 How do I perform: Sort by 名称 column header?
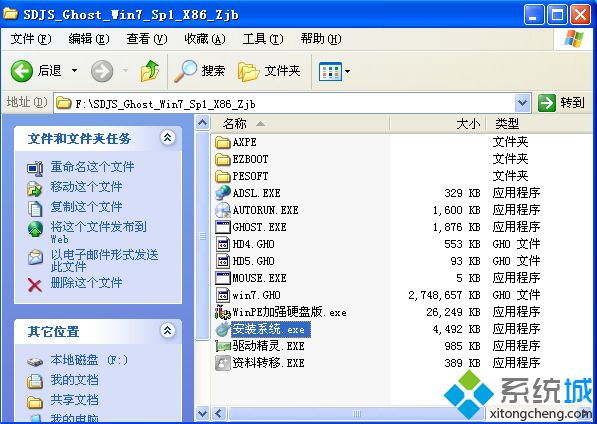pos(301,124)
